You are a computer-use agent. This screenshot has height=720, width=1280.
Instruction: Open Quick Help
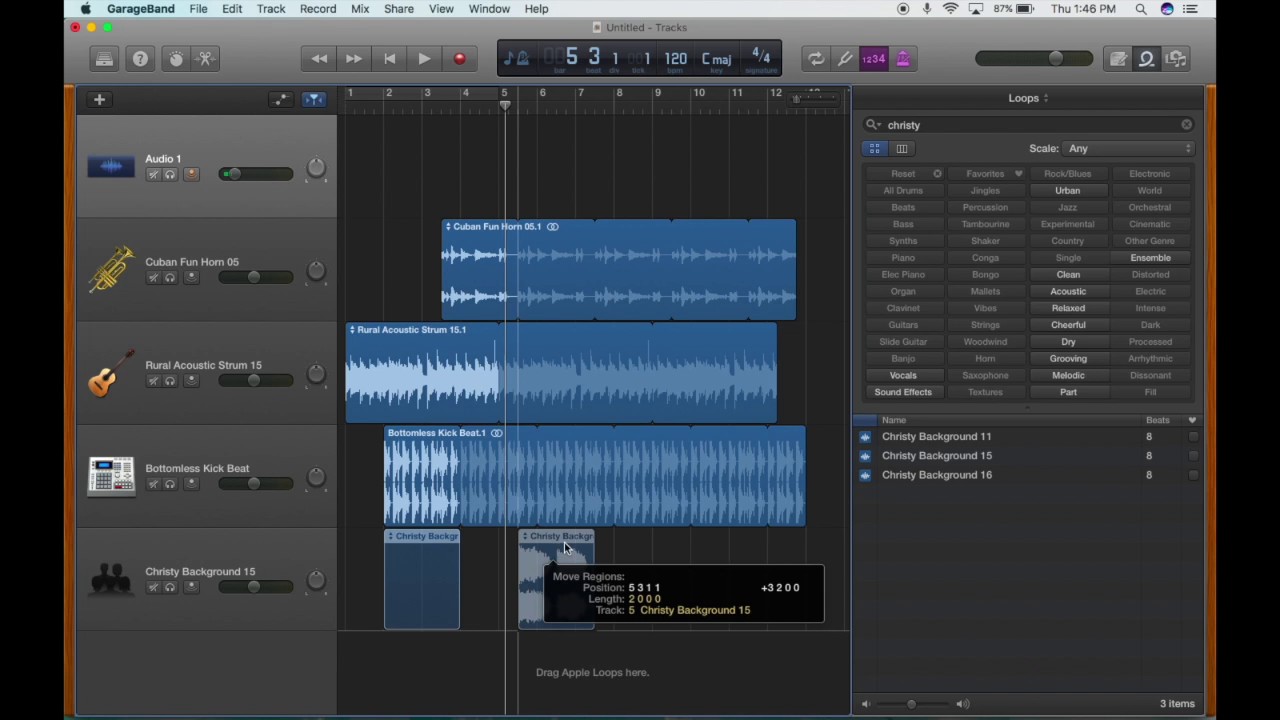(x=140, y=59)
